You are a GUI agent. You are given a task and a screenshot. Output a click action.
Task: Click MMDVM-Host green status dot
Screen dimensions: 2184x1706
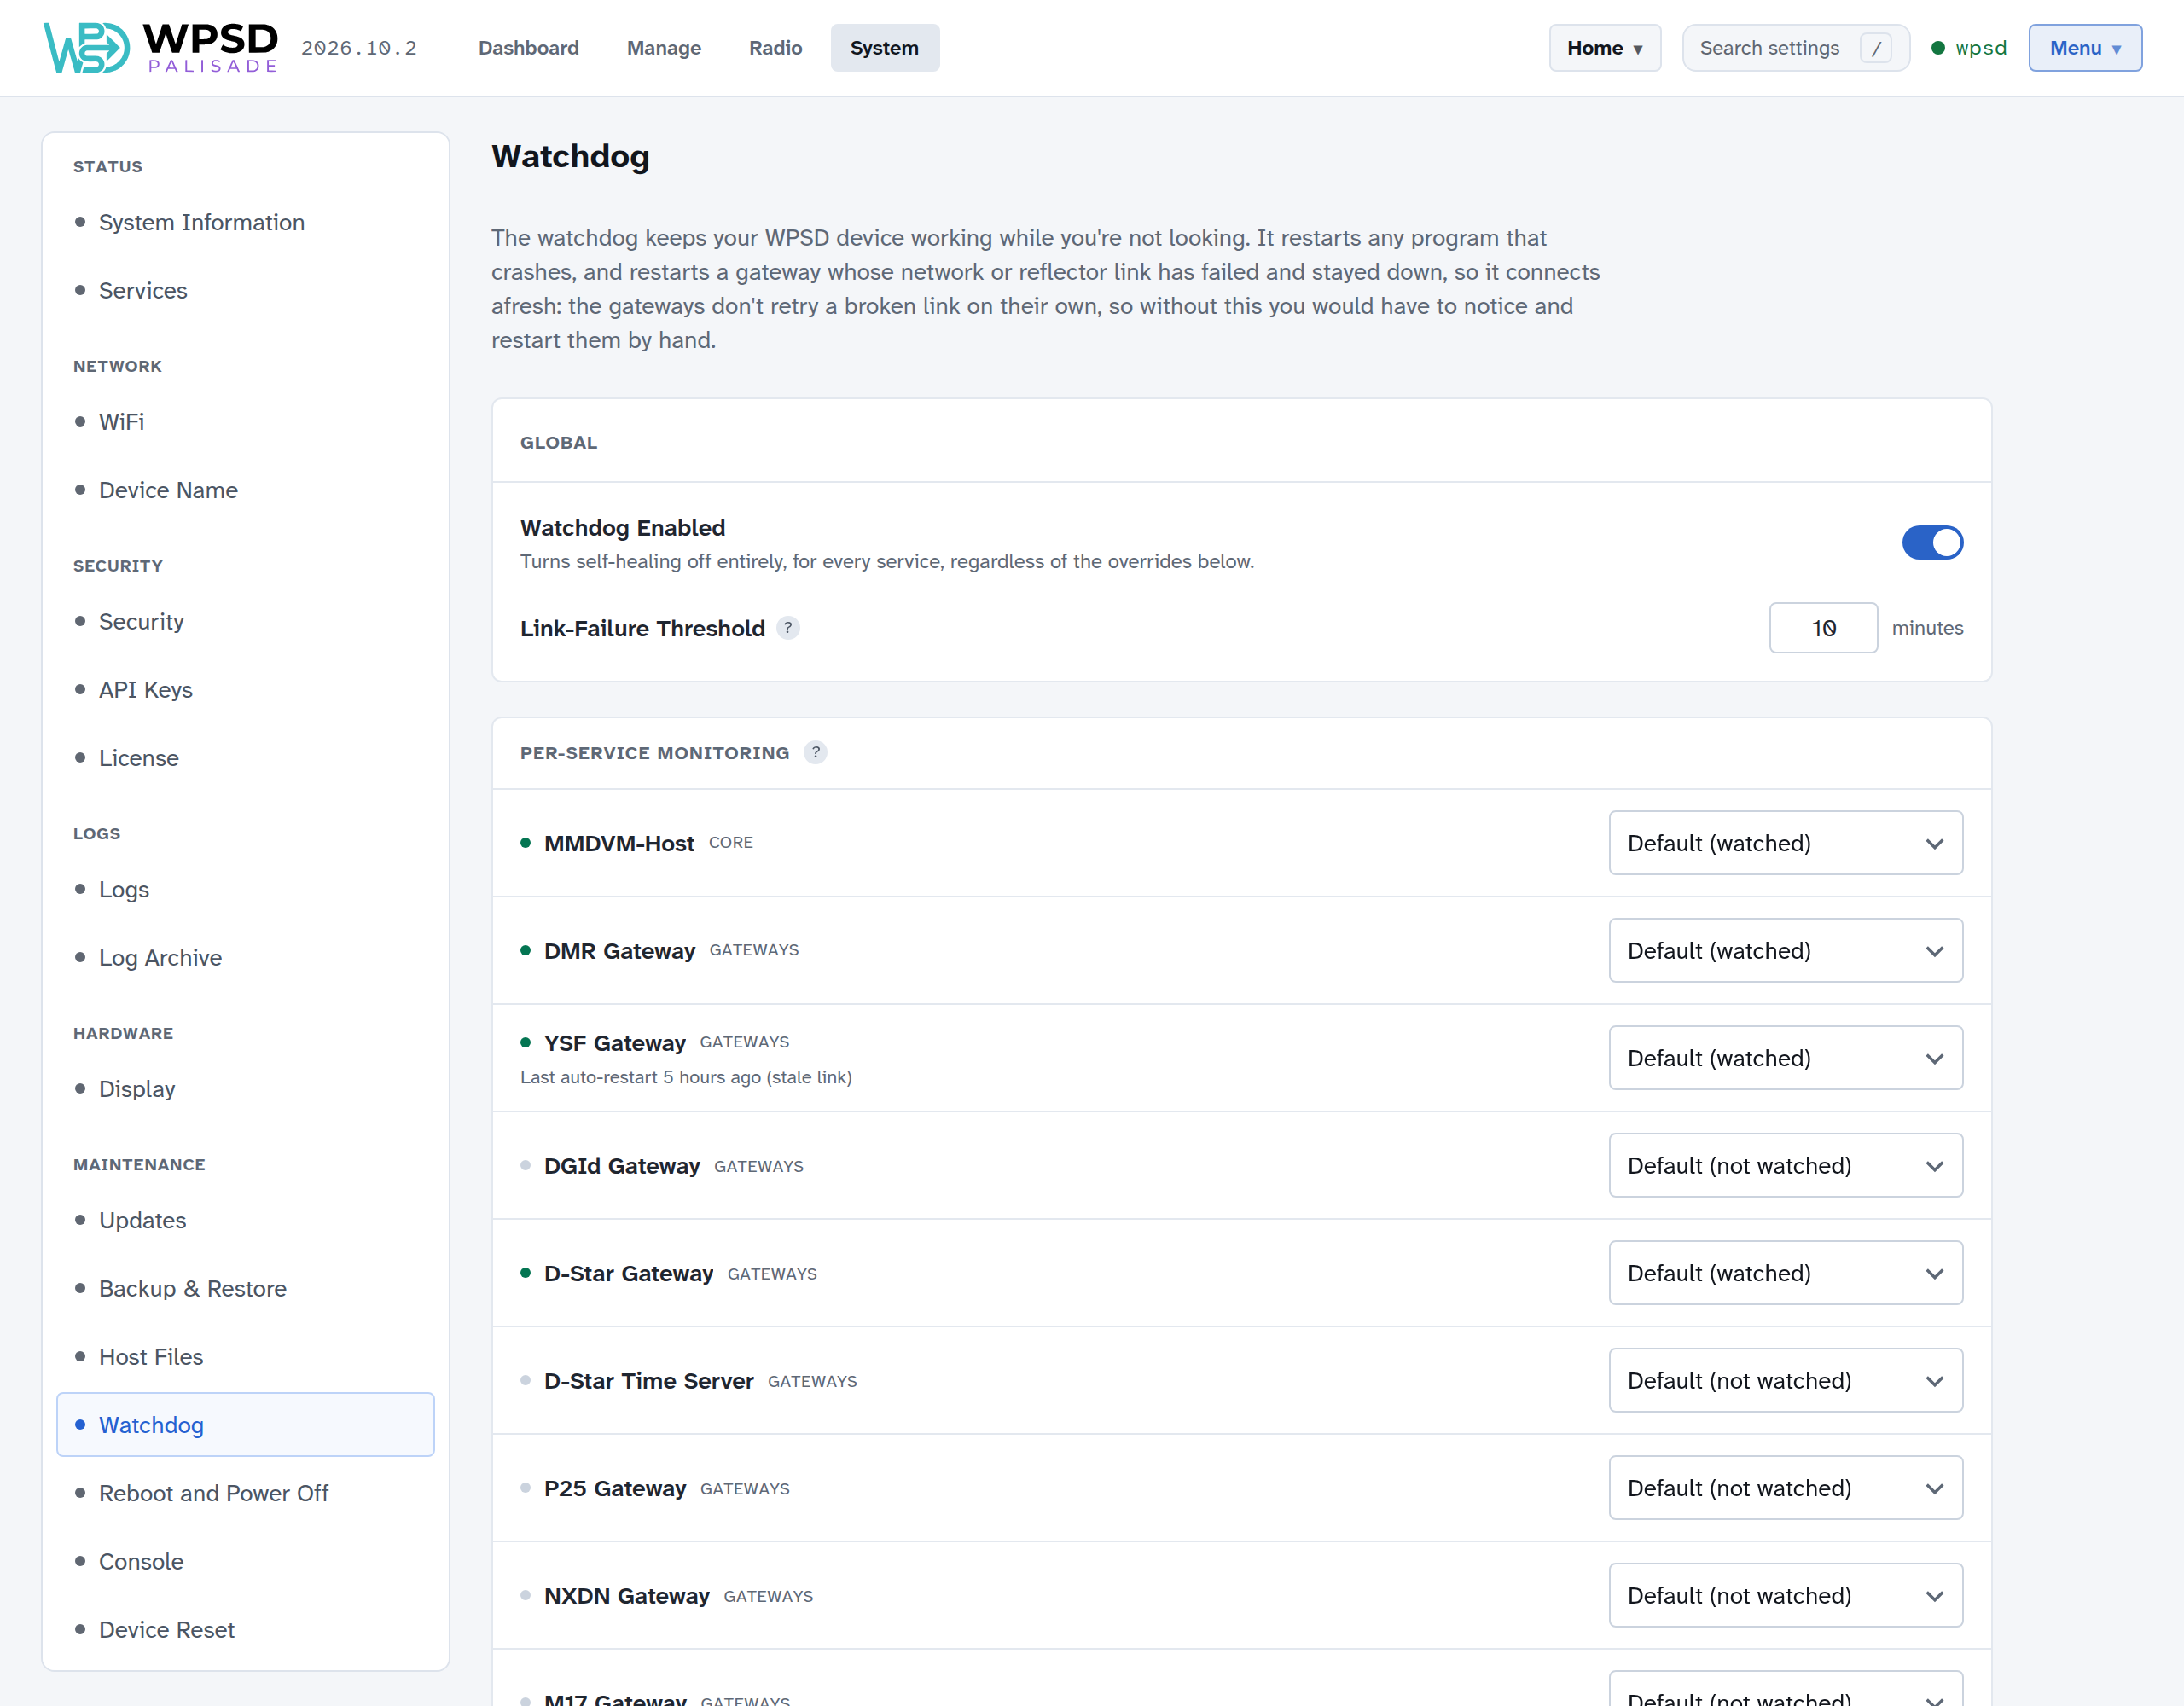point(525,843)
